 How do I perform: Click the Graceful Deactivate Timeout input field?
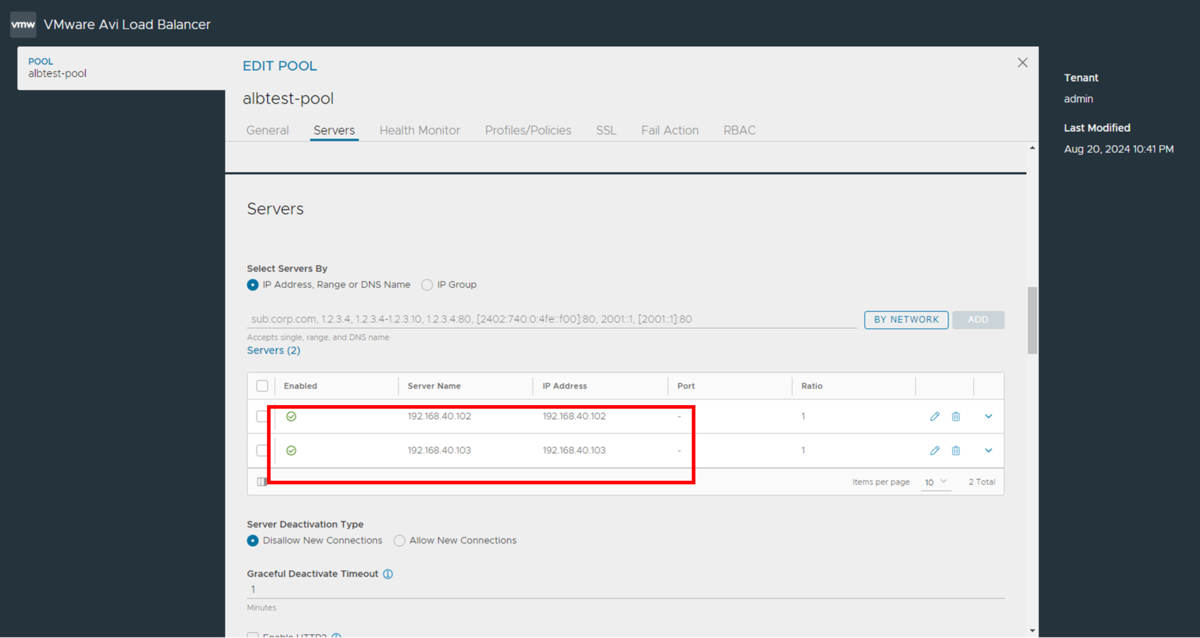click(x=625, y=590)
